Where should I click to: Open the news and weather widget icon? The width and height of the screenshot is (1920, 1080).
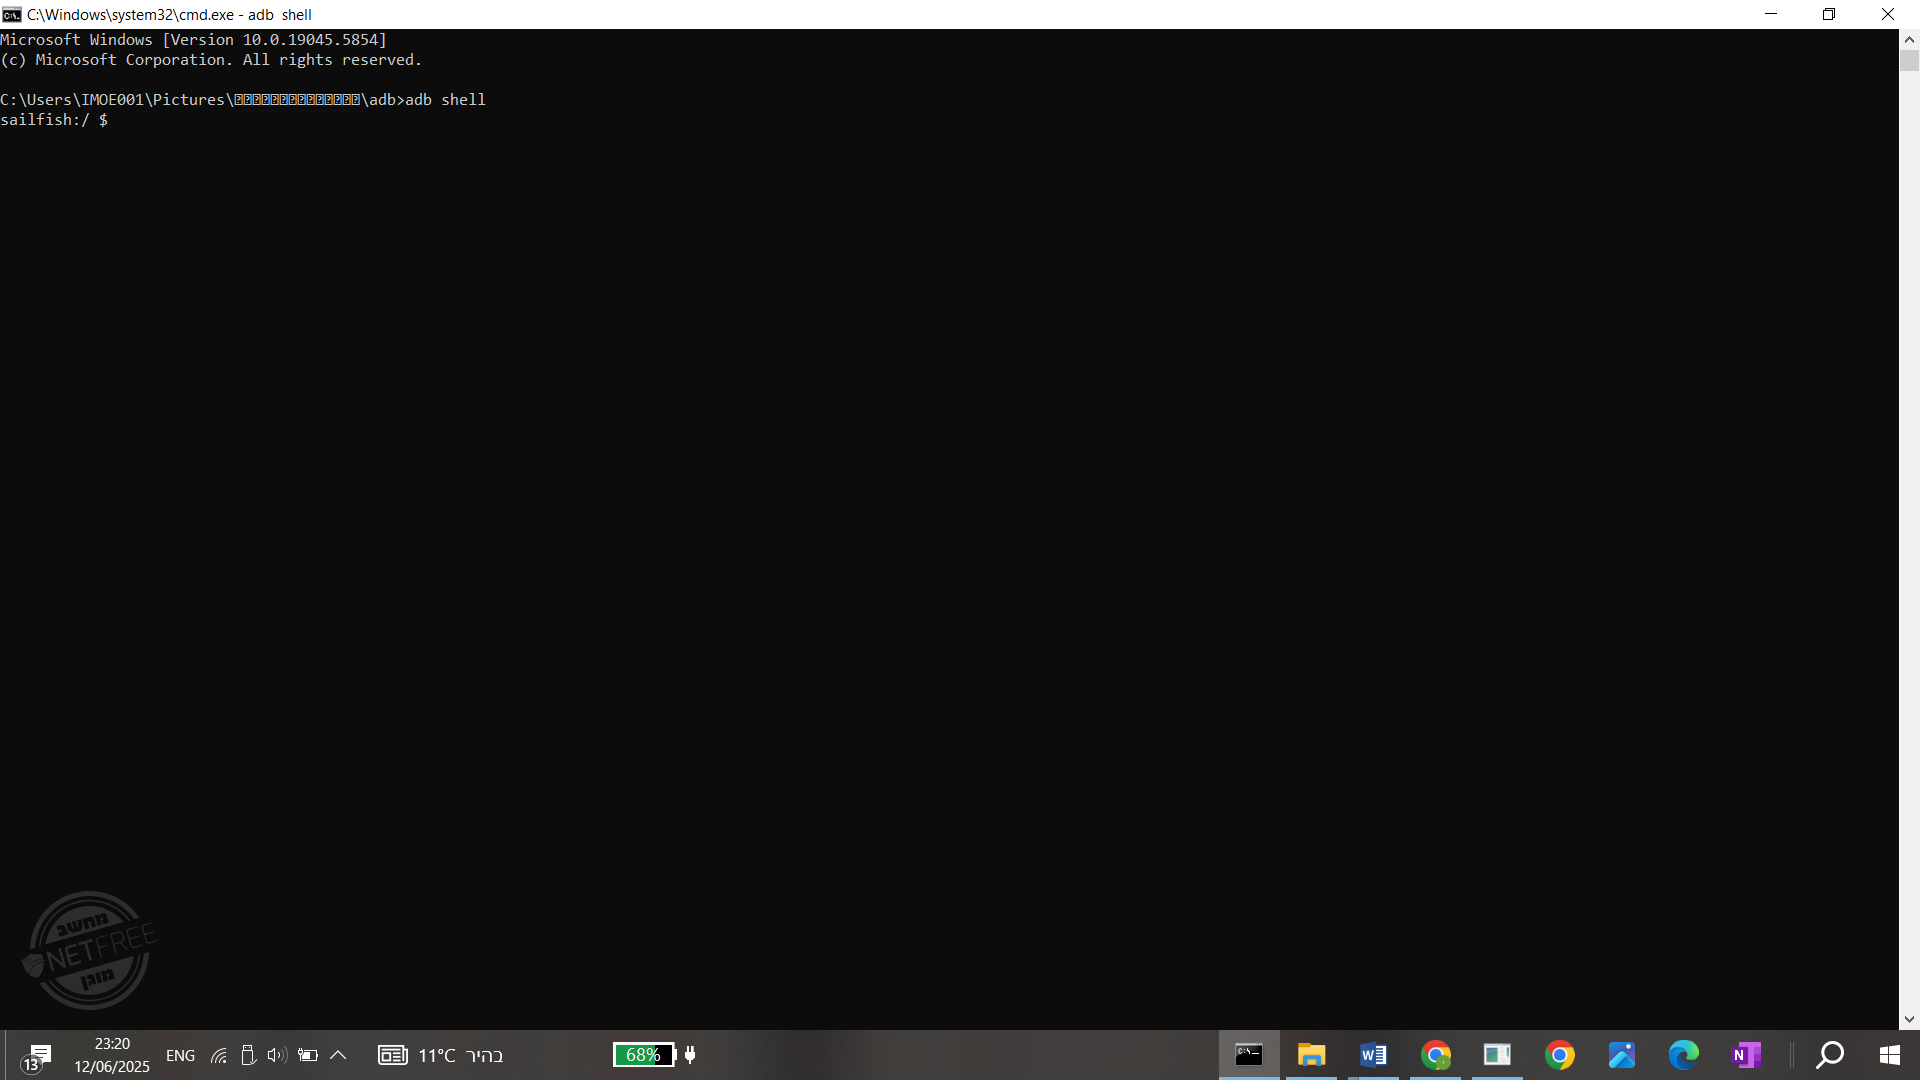(x=392, y=1055)
